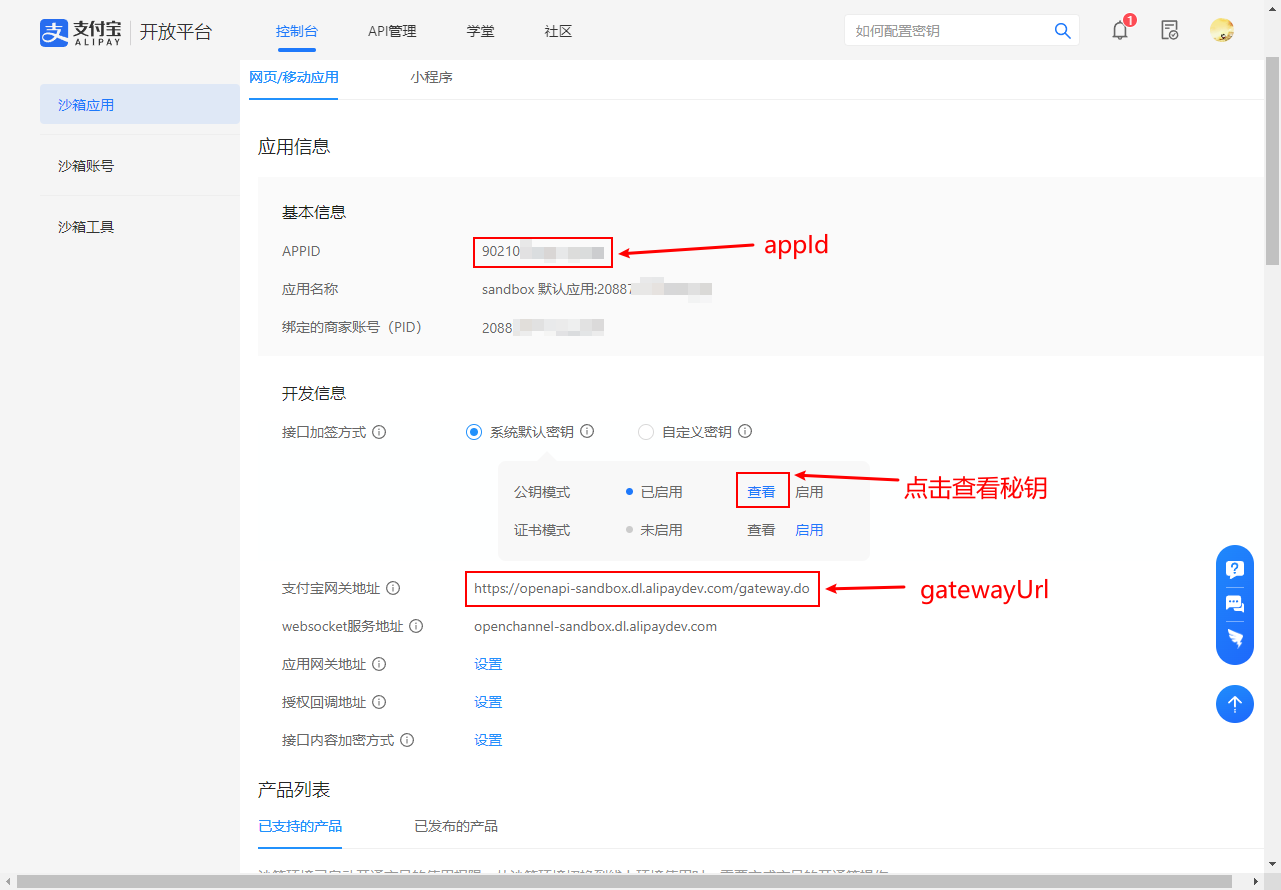This screenshot has height=890, width=1281.
Task: Click 启用 link for 证书模式
Action: pos(809,530)
